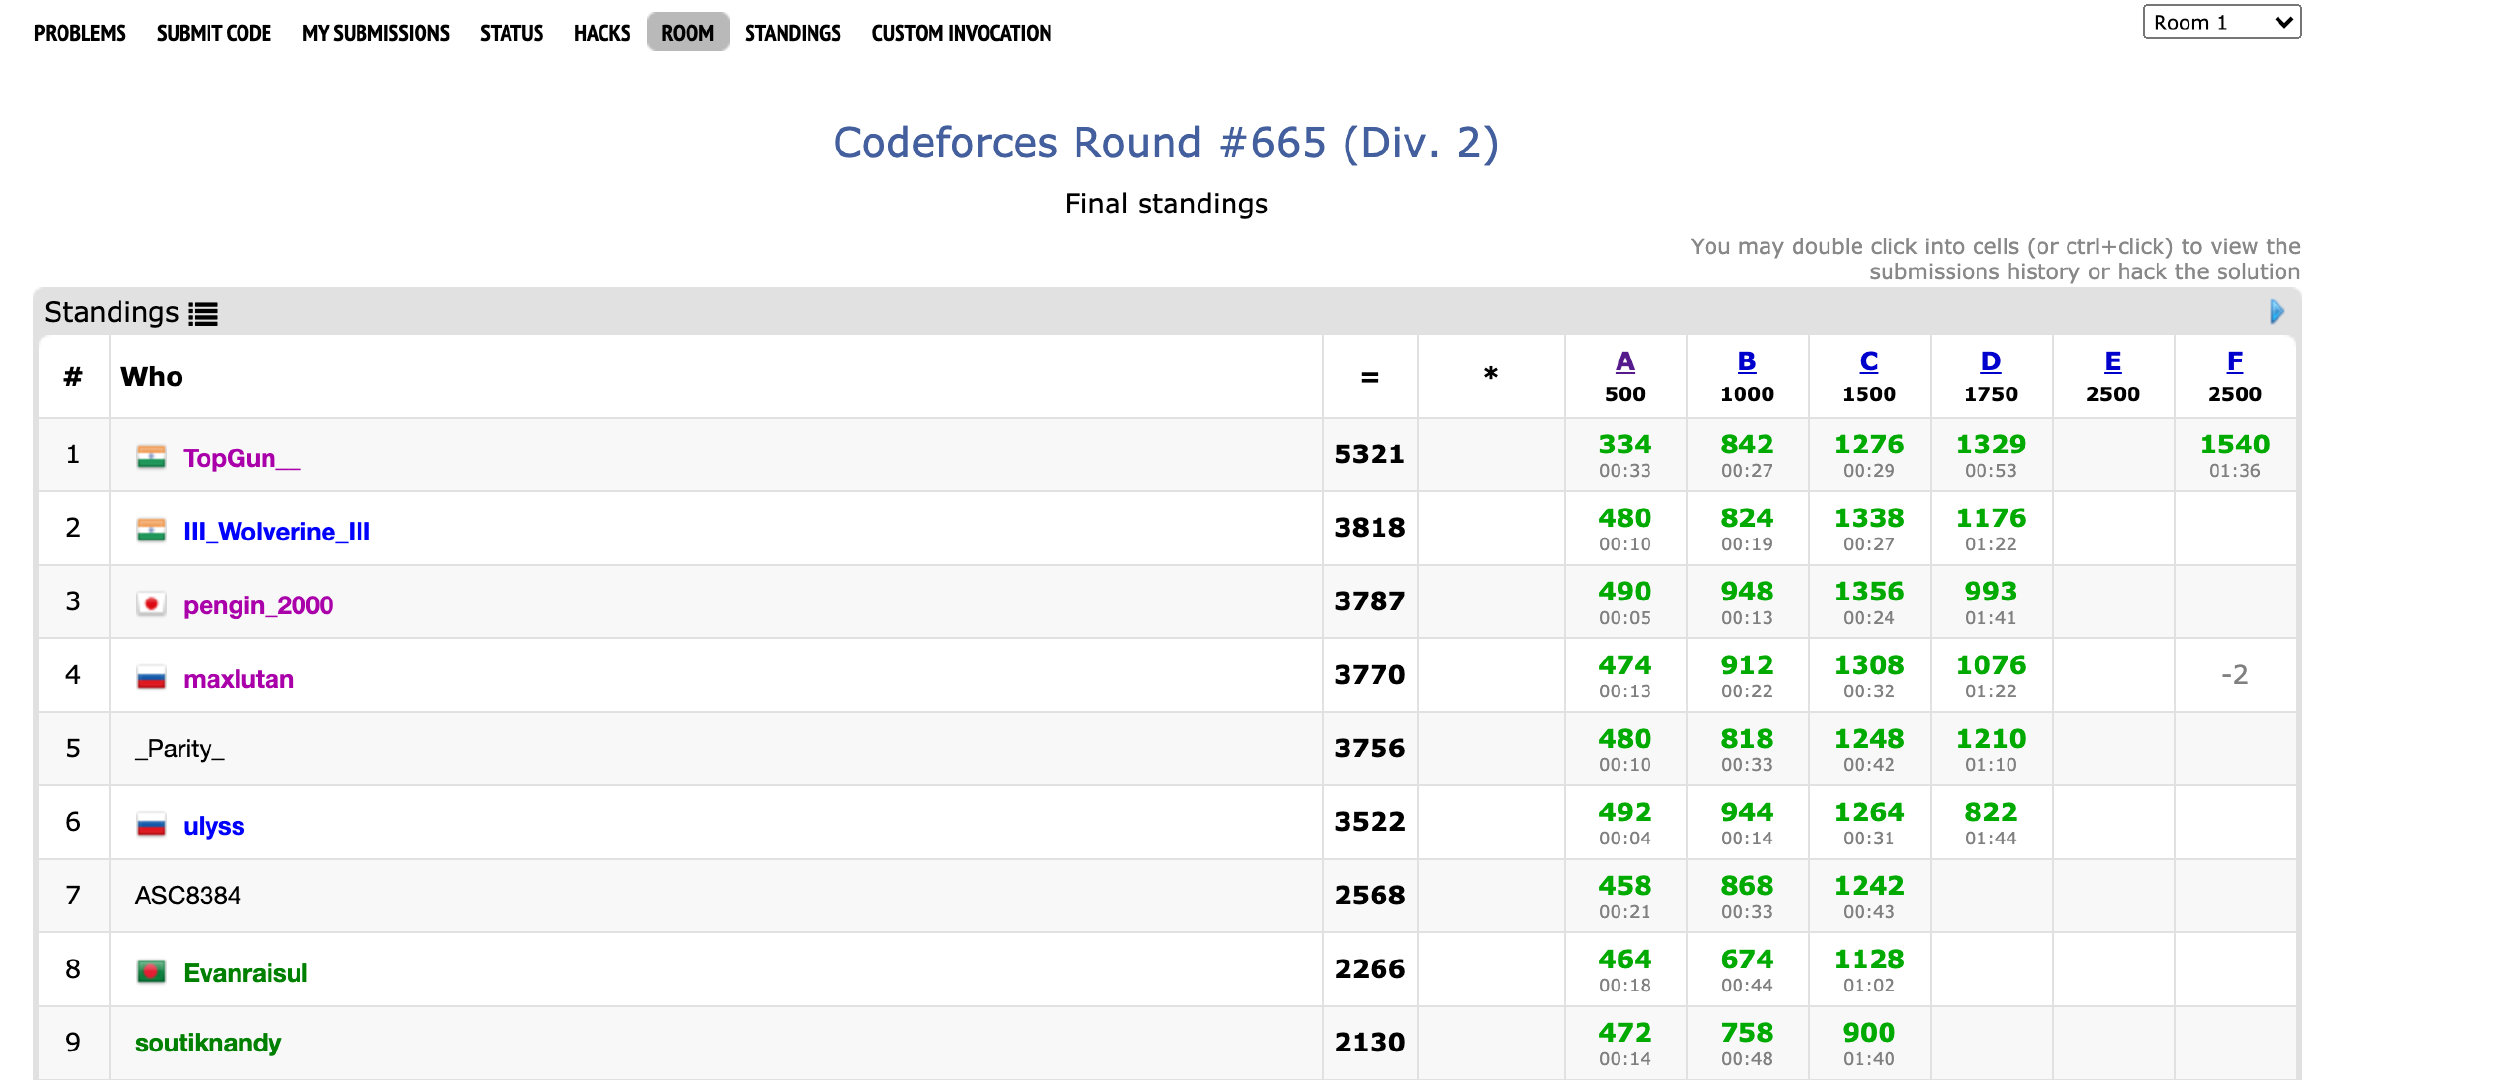Click total score 2568
The image size is (2518, 1080).
pyautogui.click(x=1370, y=895)
